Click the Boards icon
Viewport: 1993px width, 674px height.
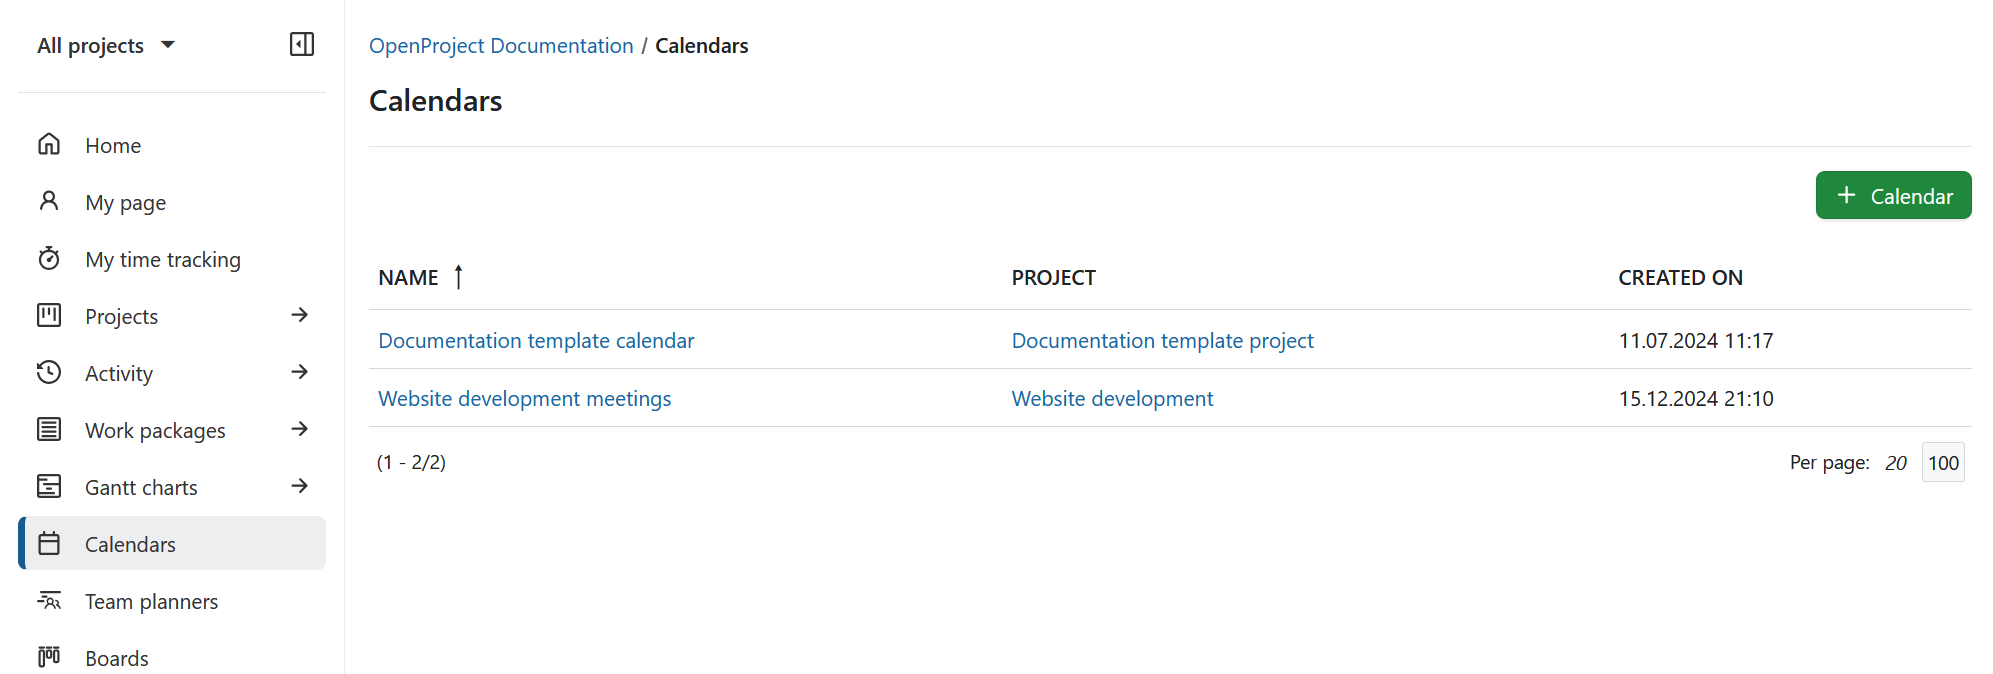[49, 657]
